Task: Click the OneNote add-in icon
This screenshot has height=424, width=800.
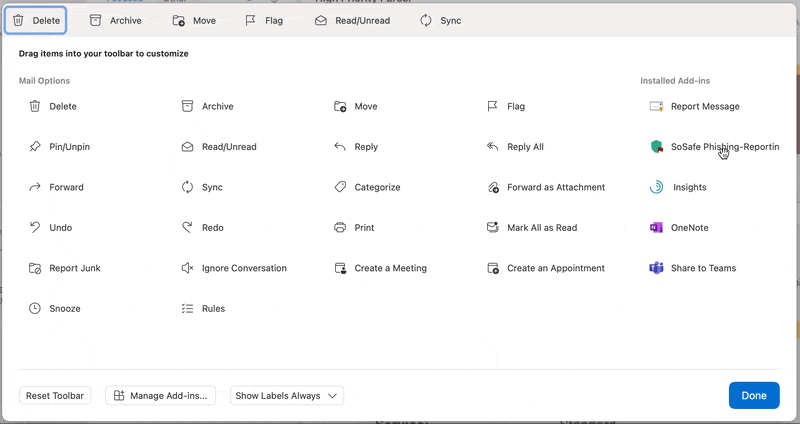Action: coord(656,228)
